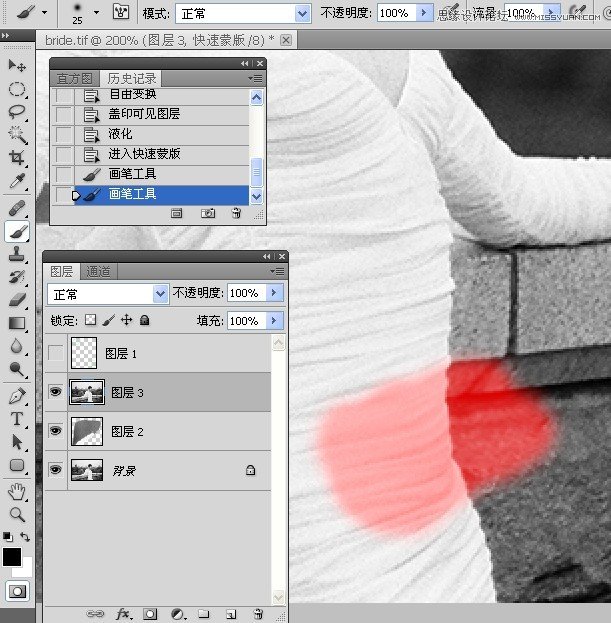This screenshot has height=623, width=611.
Task: Select the Eraser tool
Action: click(x=17, y=300)
